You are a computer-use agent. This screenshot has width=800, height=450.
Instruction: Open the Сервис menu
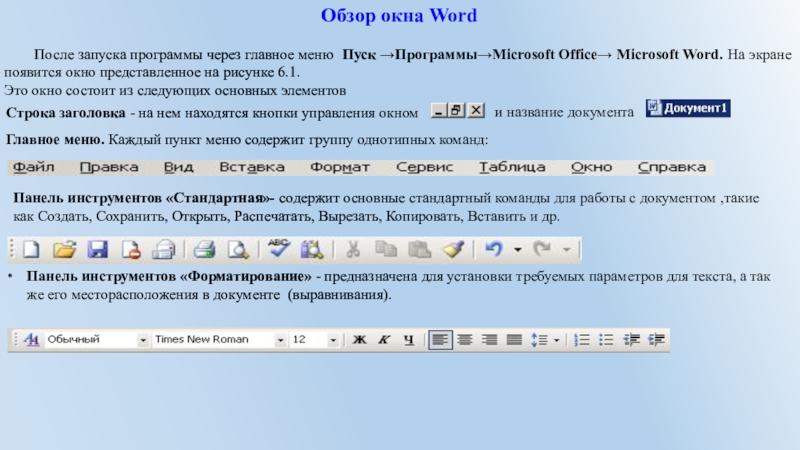[424, 167]
